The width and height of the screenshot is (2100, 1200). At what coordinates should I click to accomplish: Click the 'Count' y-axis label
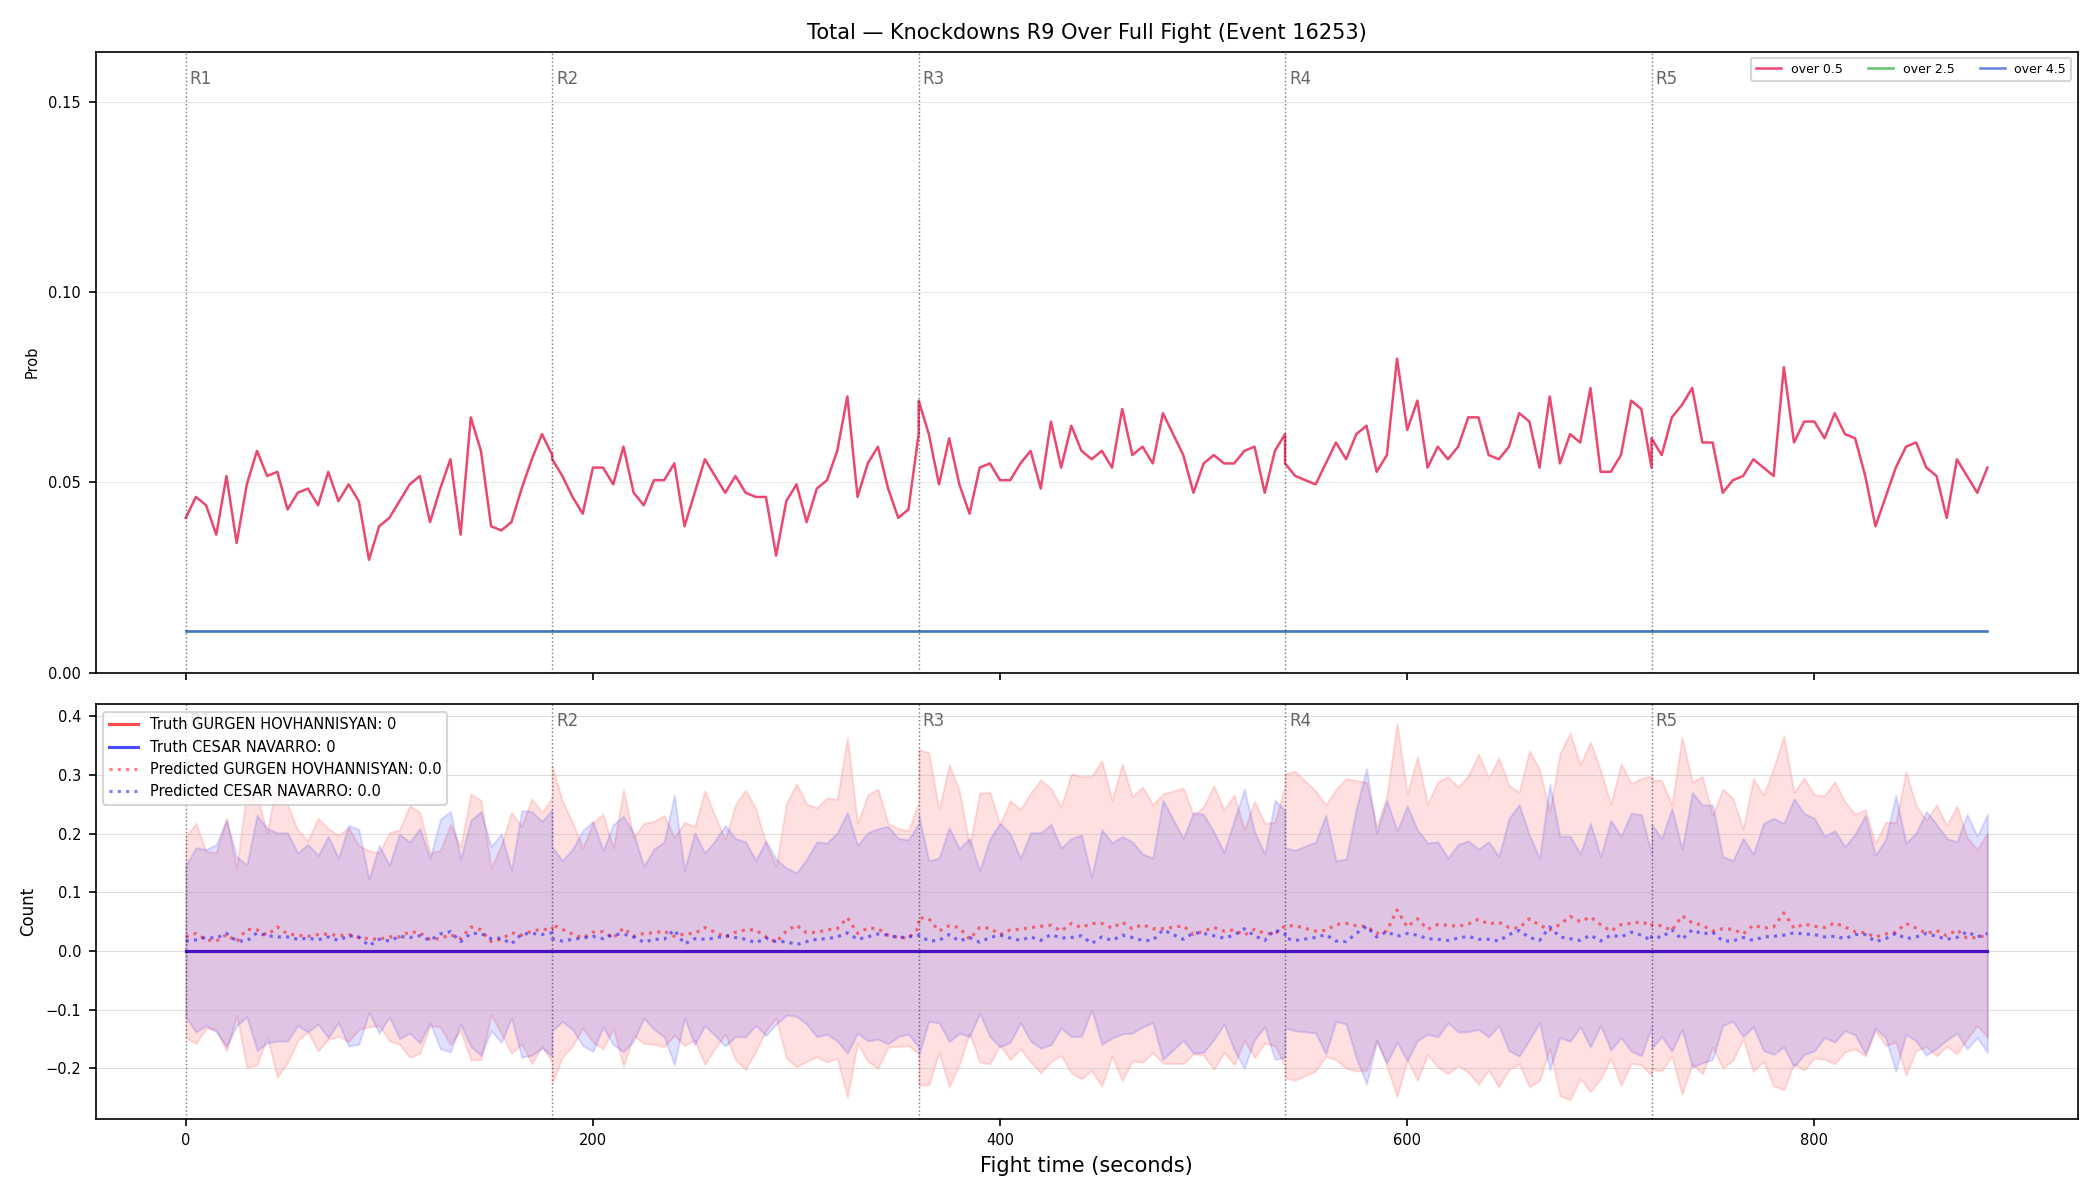coord(27,912)
